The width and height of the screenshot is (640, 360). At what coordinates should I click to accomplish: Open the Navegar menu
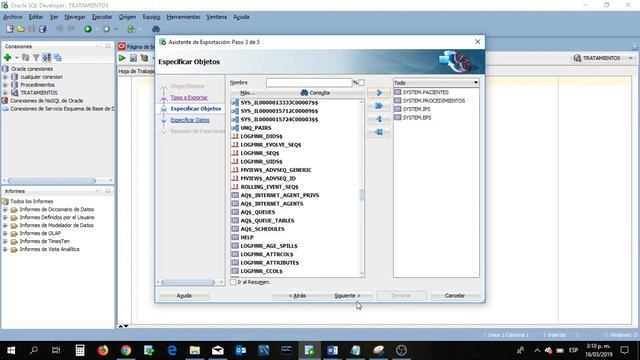(x=75, y=17)
